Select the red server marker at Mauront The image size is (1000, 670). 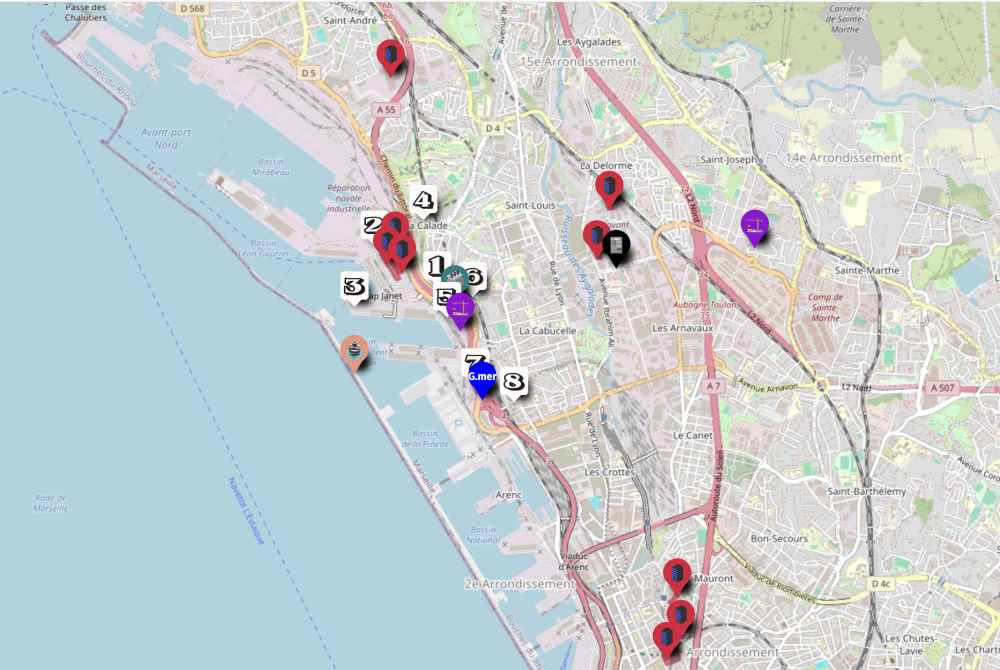pos(677,575)
